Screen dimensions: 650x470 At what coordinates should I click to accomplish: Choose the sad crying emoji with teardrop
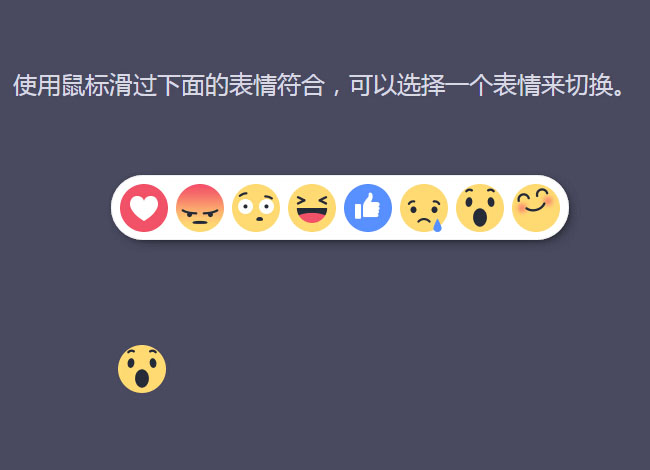(x=424, y=208)
